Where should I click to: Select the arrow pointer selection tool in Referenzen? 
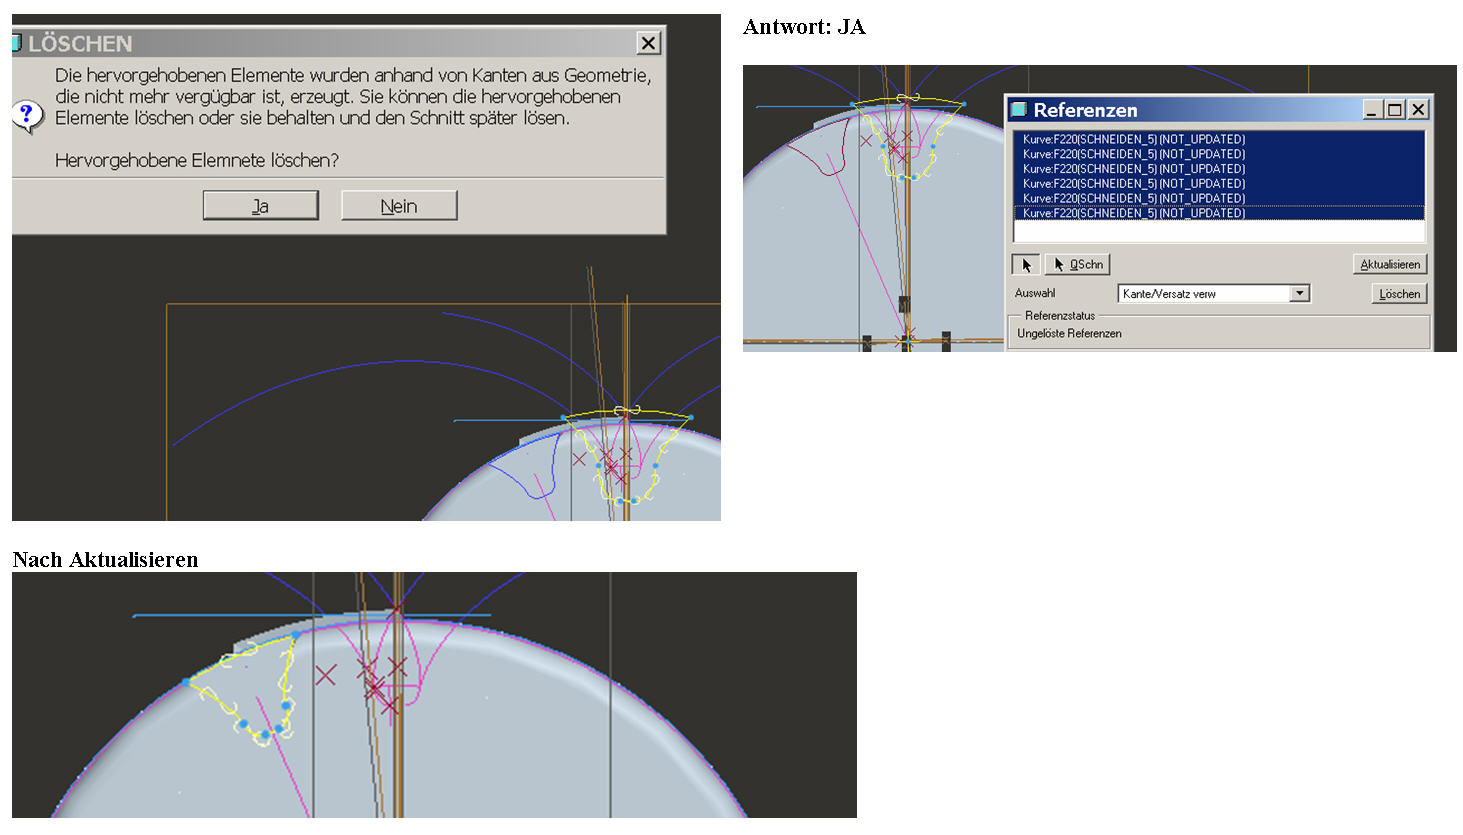coord(1026,264)
